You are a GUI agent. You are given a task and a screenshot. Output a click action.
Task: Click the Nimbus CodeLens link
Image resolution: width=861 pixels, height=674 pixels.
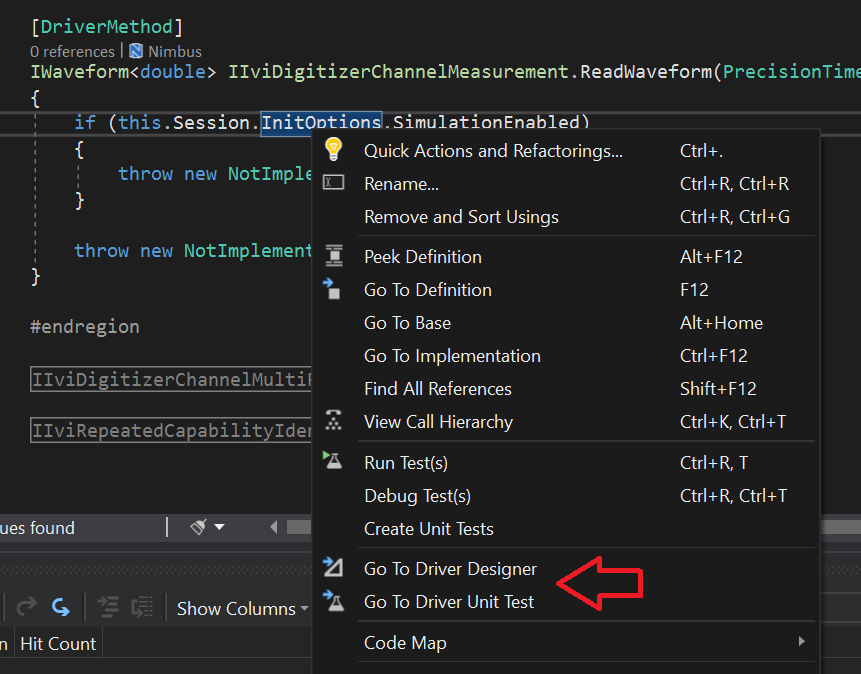(175, 52)
